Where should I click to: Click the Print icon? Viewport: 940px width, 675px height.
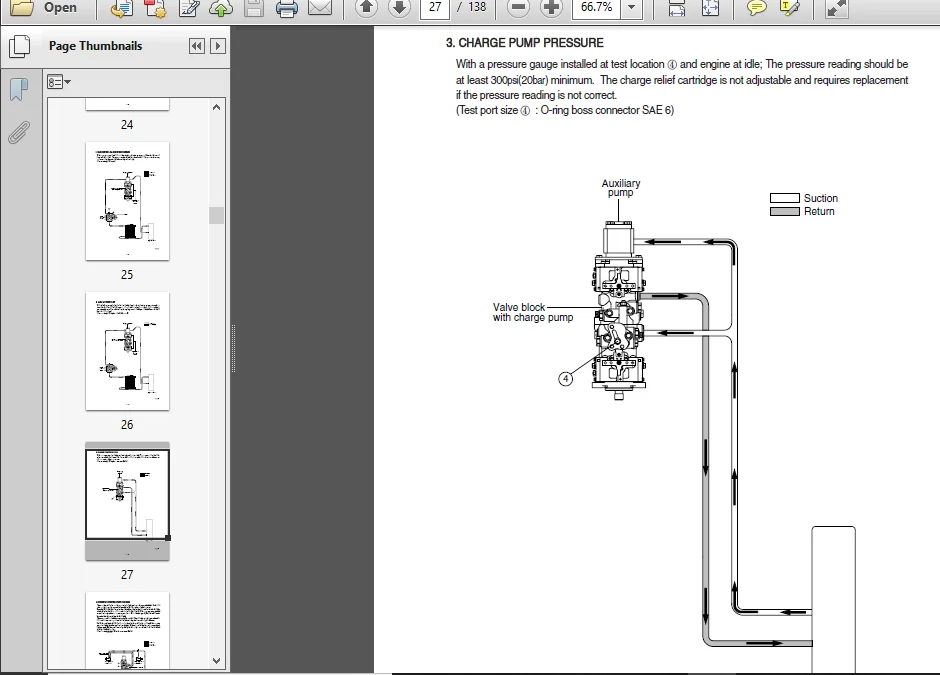coord(287,8)
